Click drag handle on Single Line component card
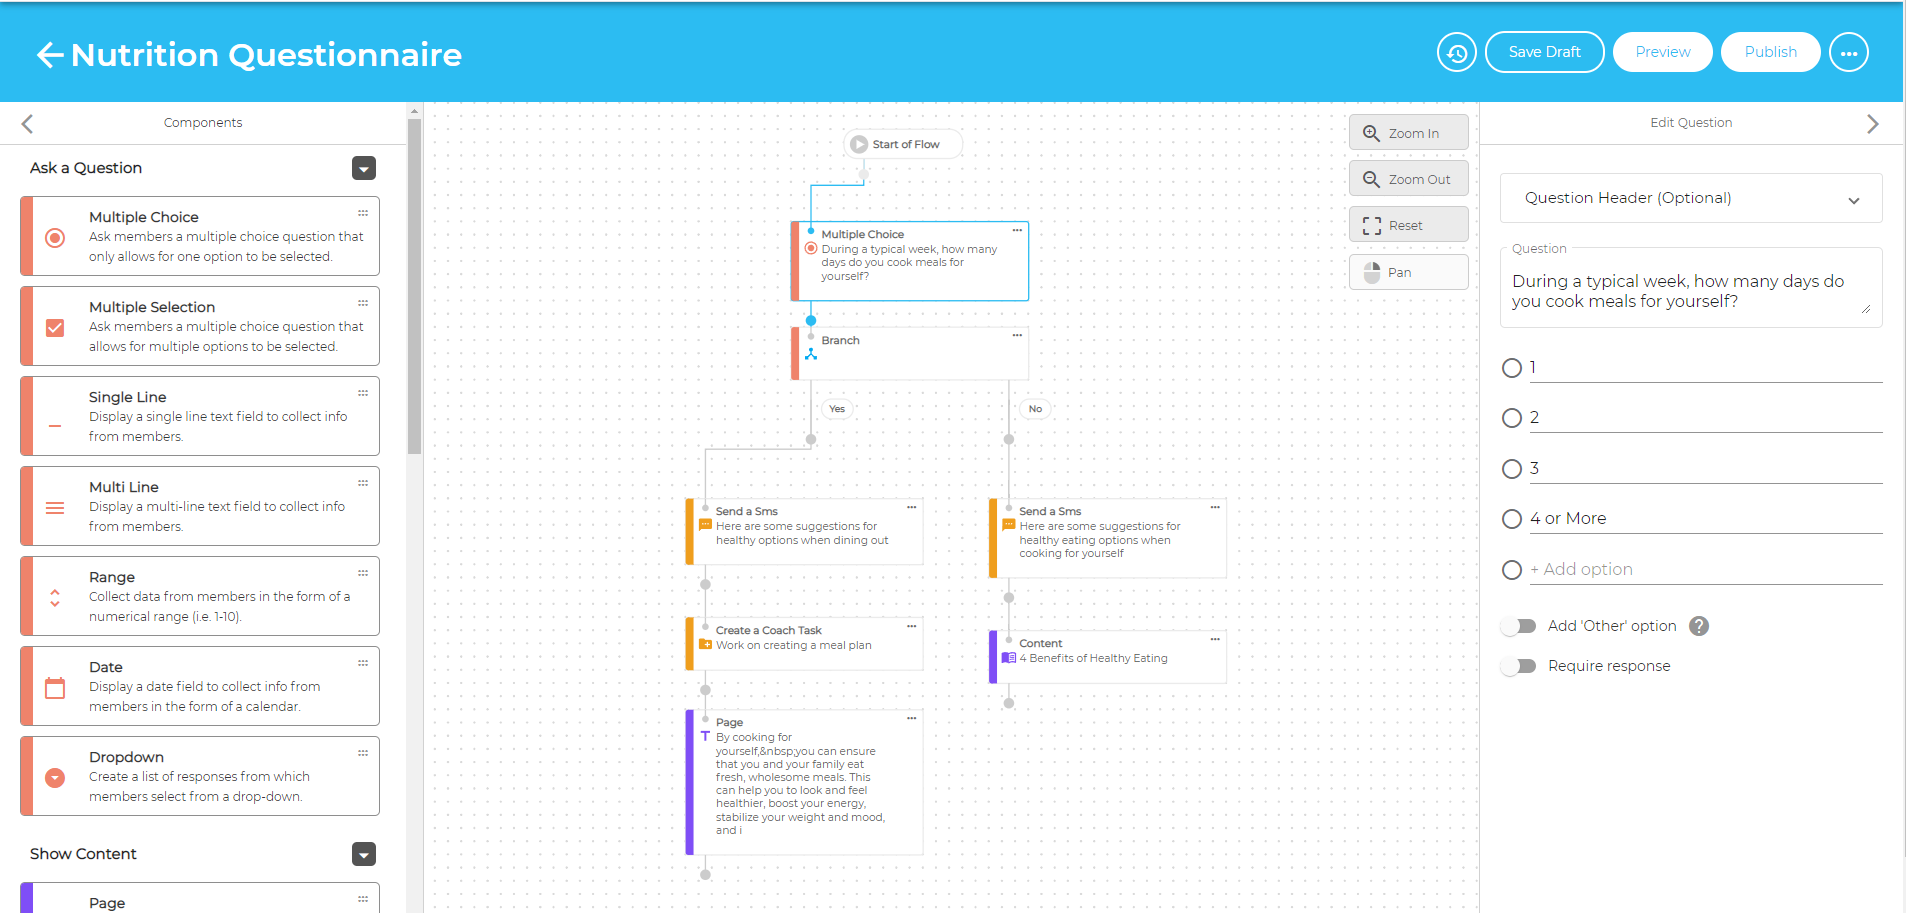Image resolution: width=1906 pixels, height=913 pixels. click(363, 393)
